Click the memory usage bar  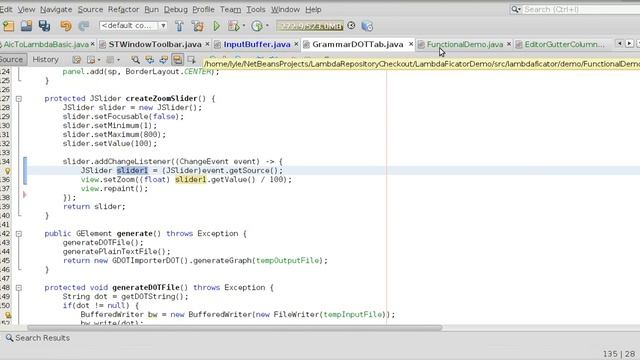310,26
